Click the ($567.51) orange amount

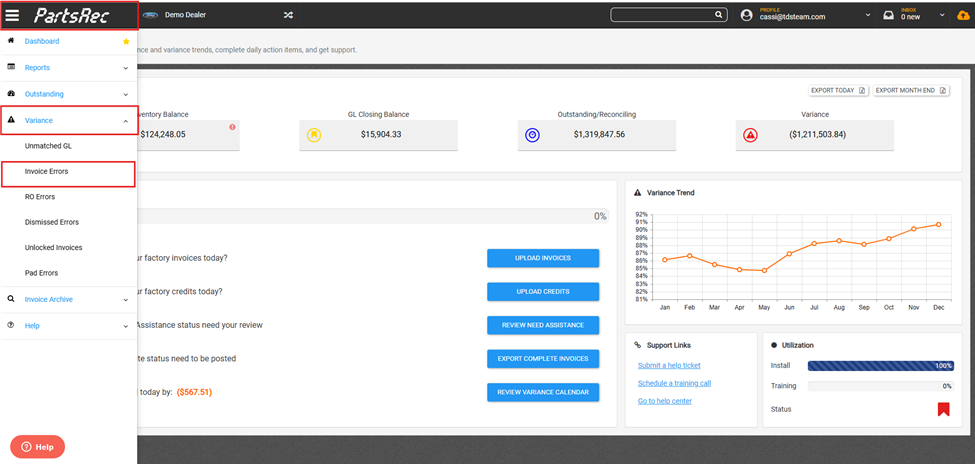[196, 392]
